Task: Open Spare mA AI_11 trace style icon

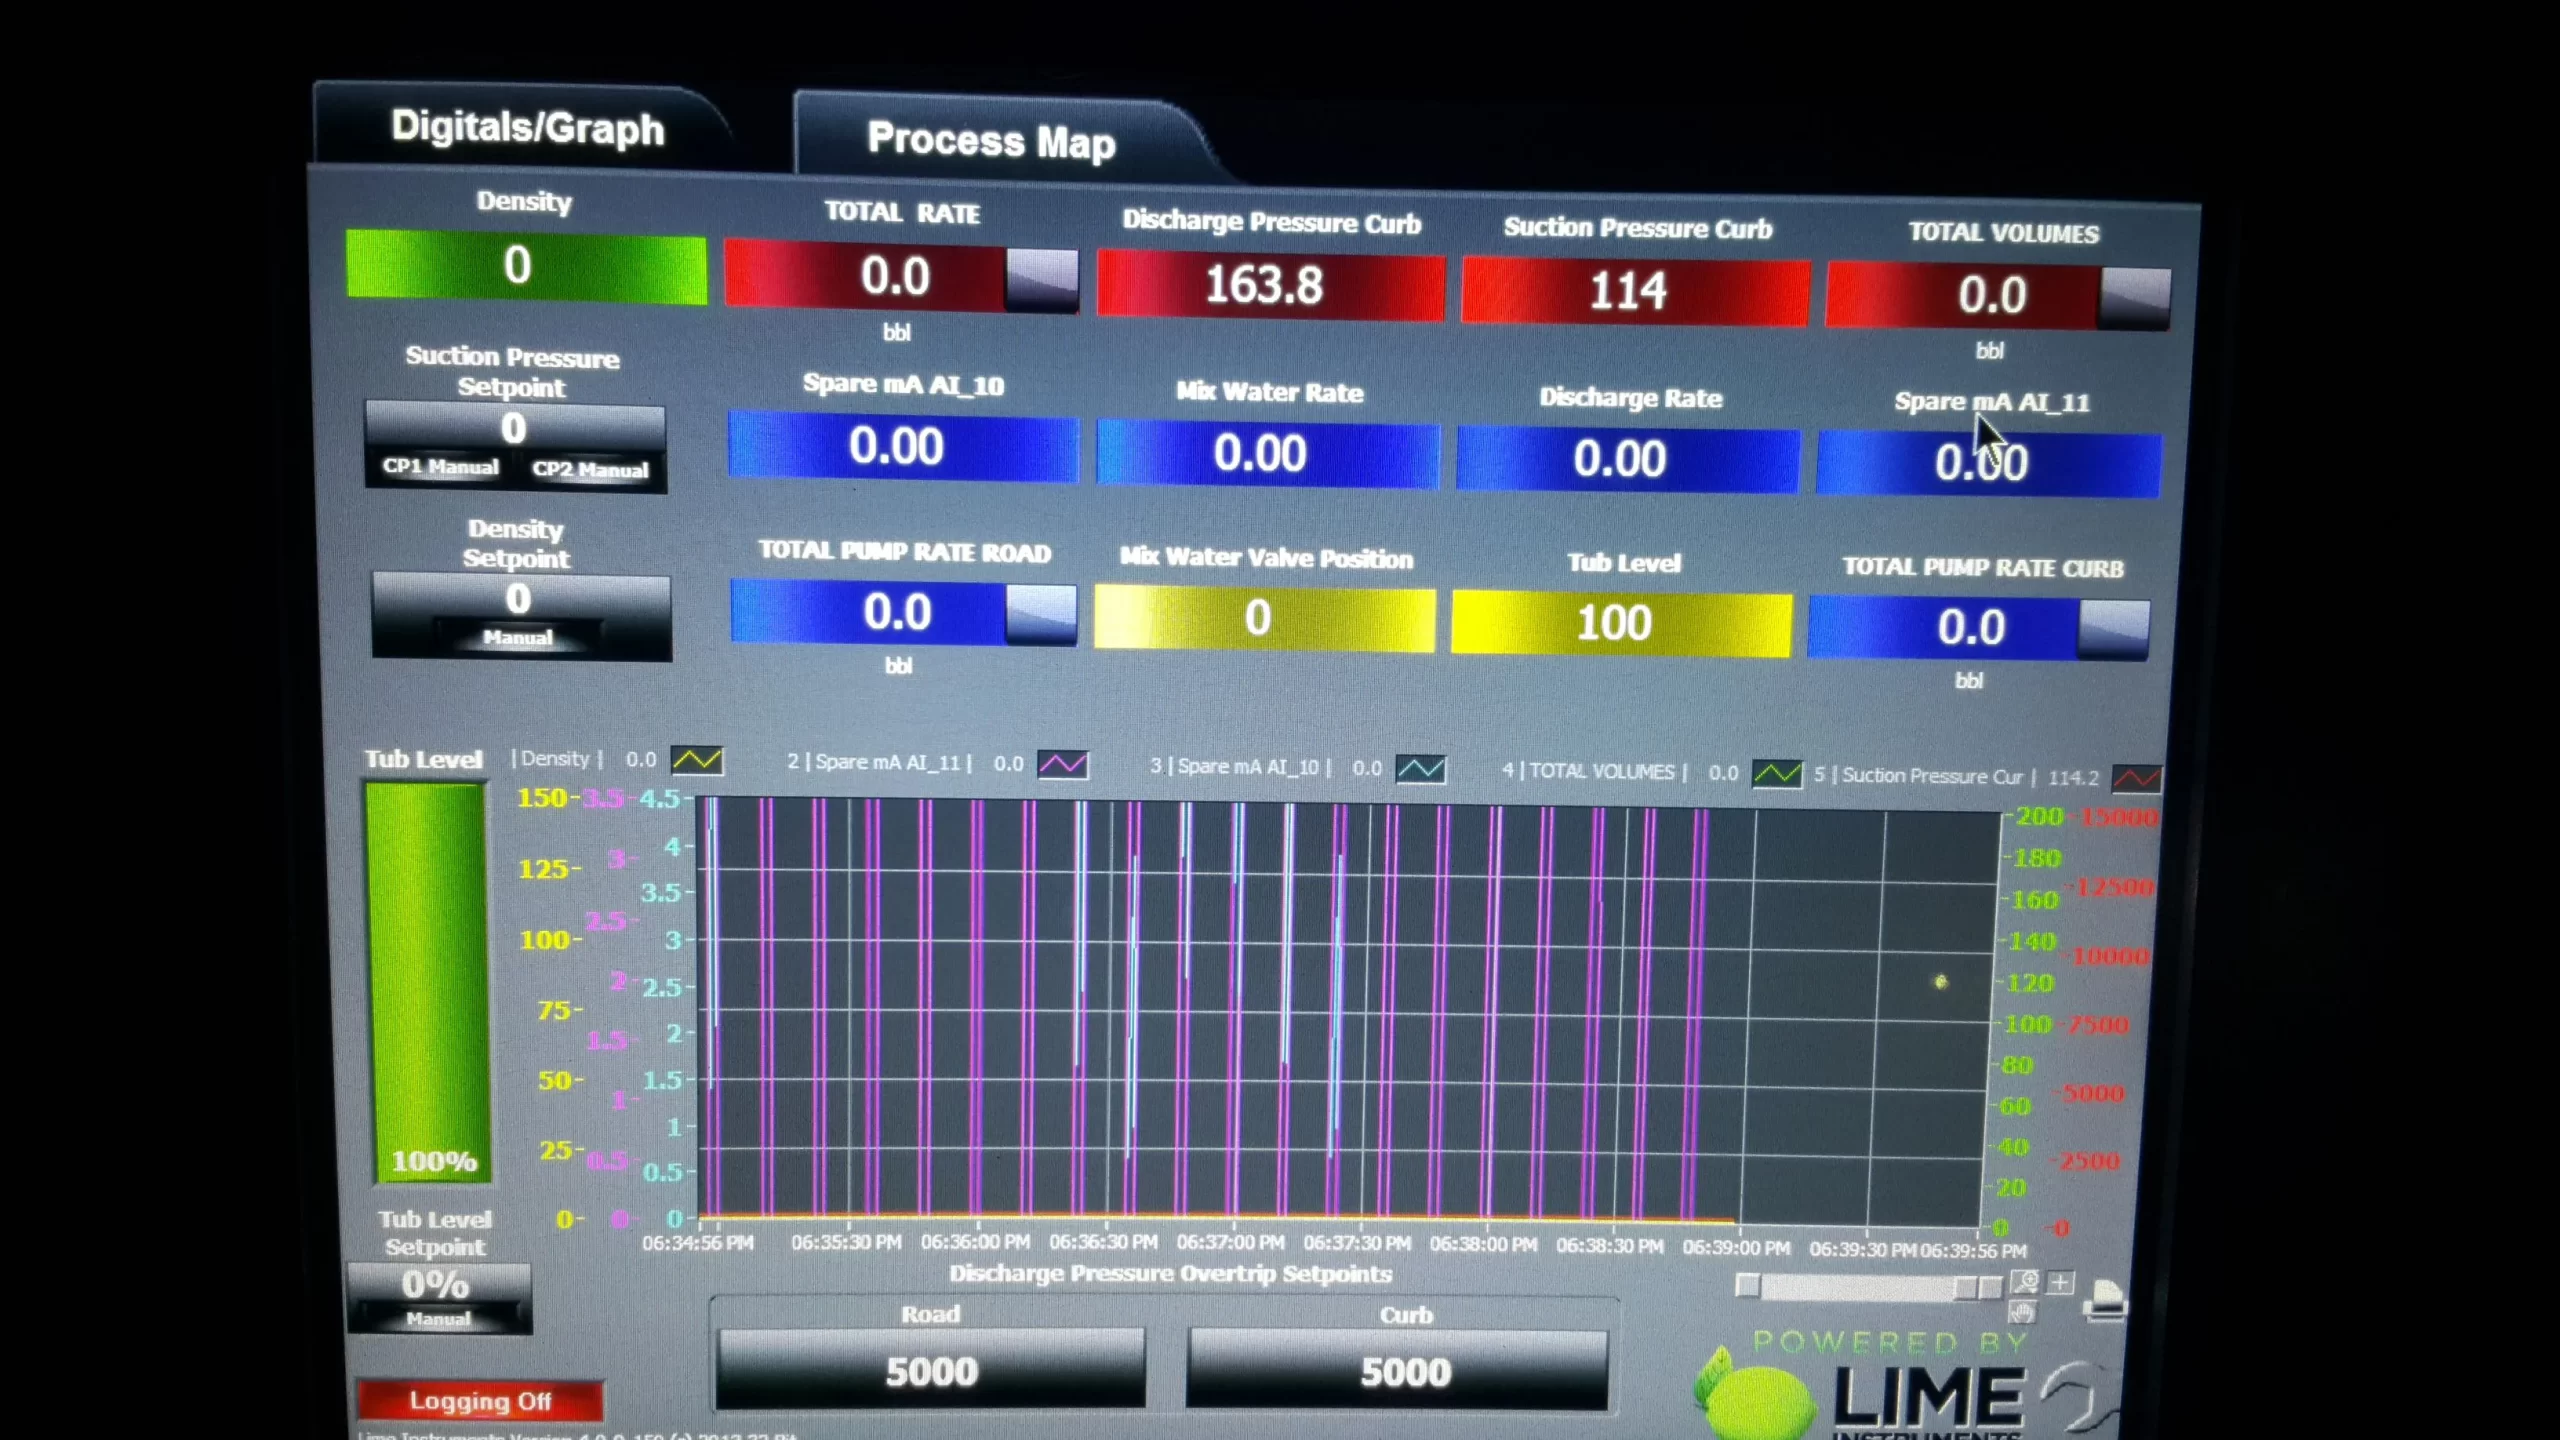Action: click(1062, 765)
